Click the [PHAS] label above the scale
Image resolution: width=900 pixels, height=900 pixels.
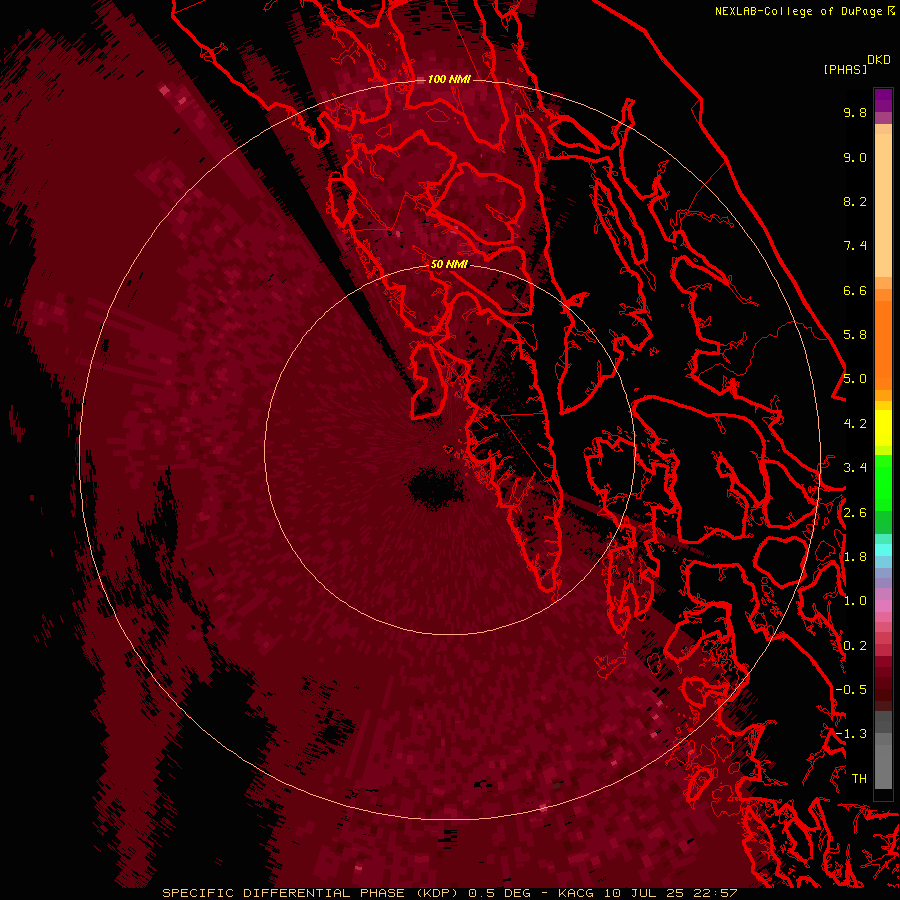point(845,69)
